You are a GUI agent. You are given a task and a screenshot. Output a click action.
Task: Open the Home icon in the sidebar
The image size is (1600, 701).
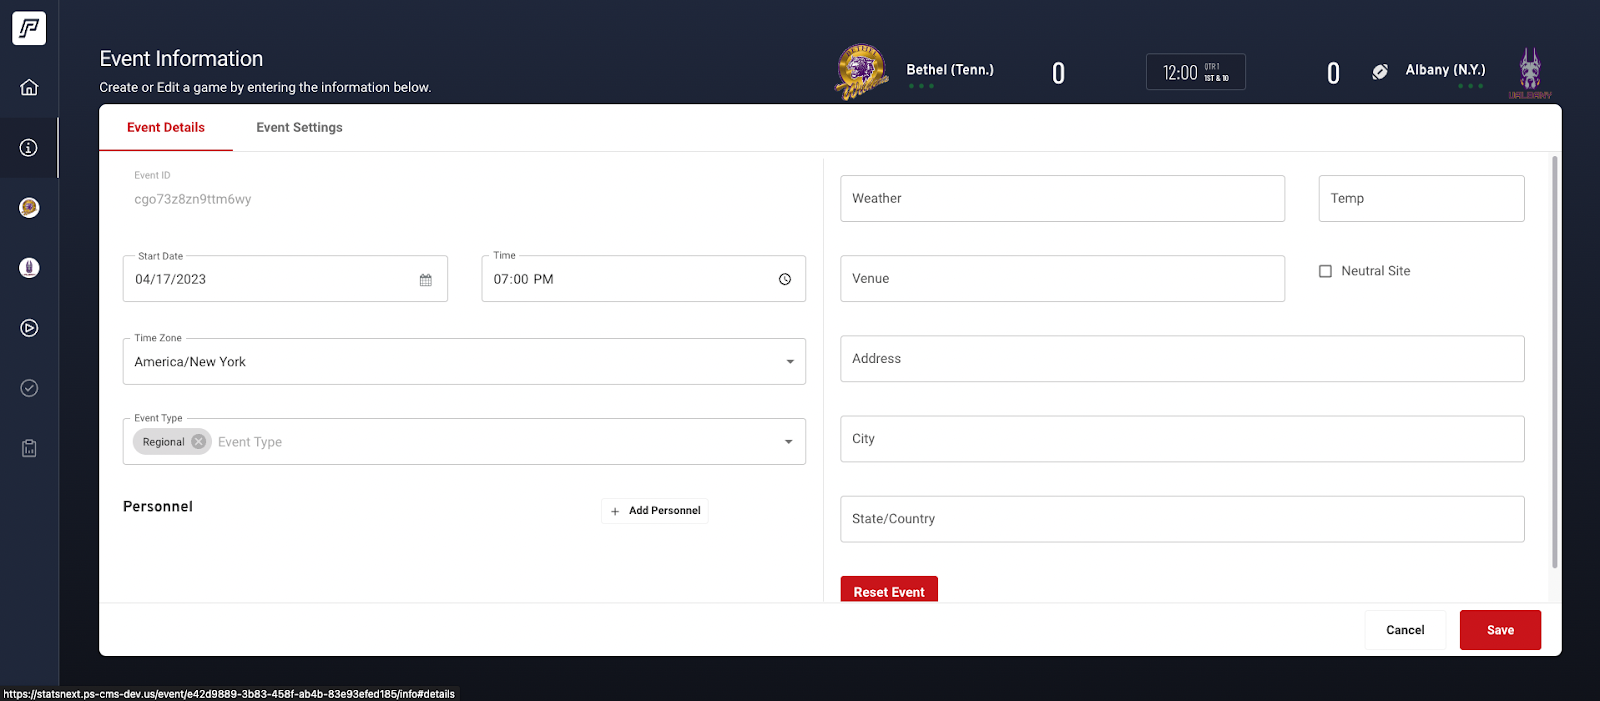click(29, 87)
